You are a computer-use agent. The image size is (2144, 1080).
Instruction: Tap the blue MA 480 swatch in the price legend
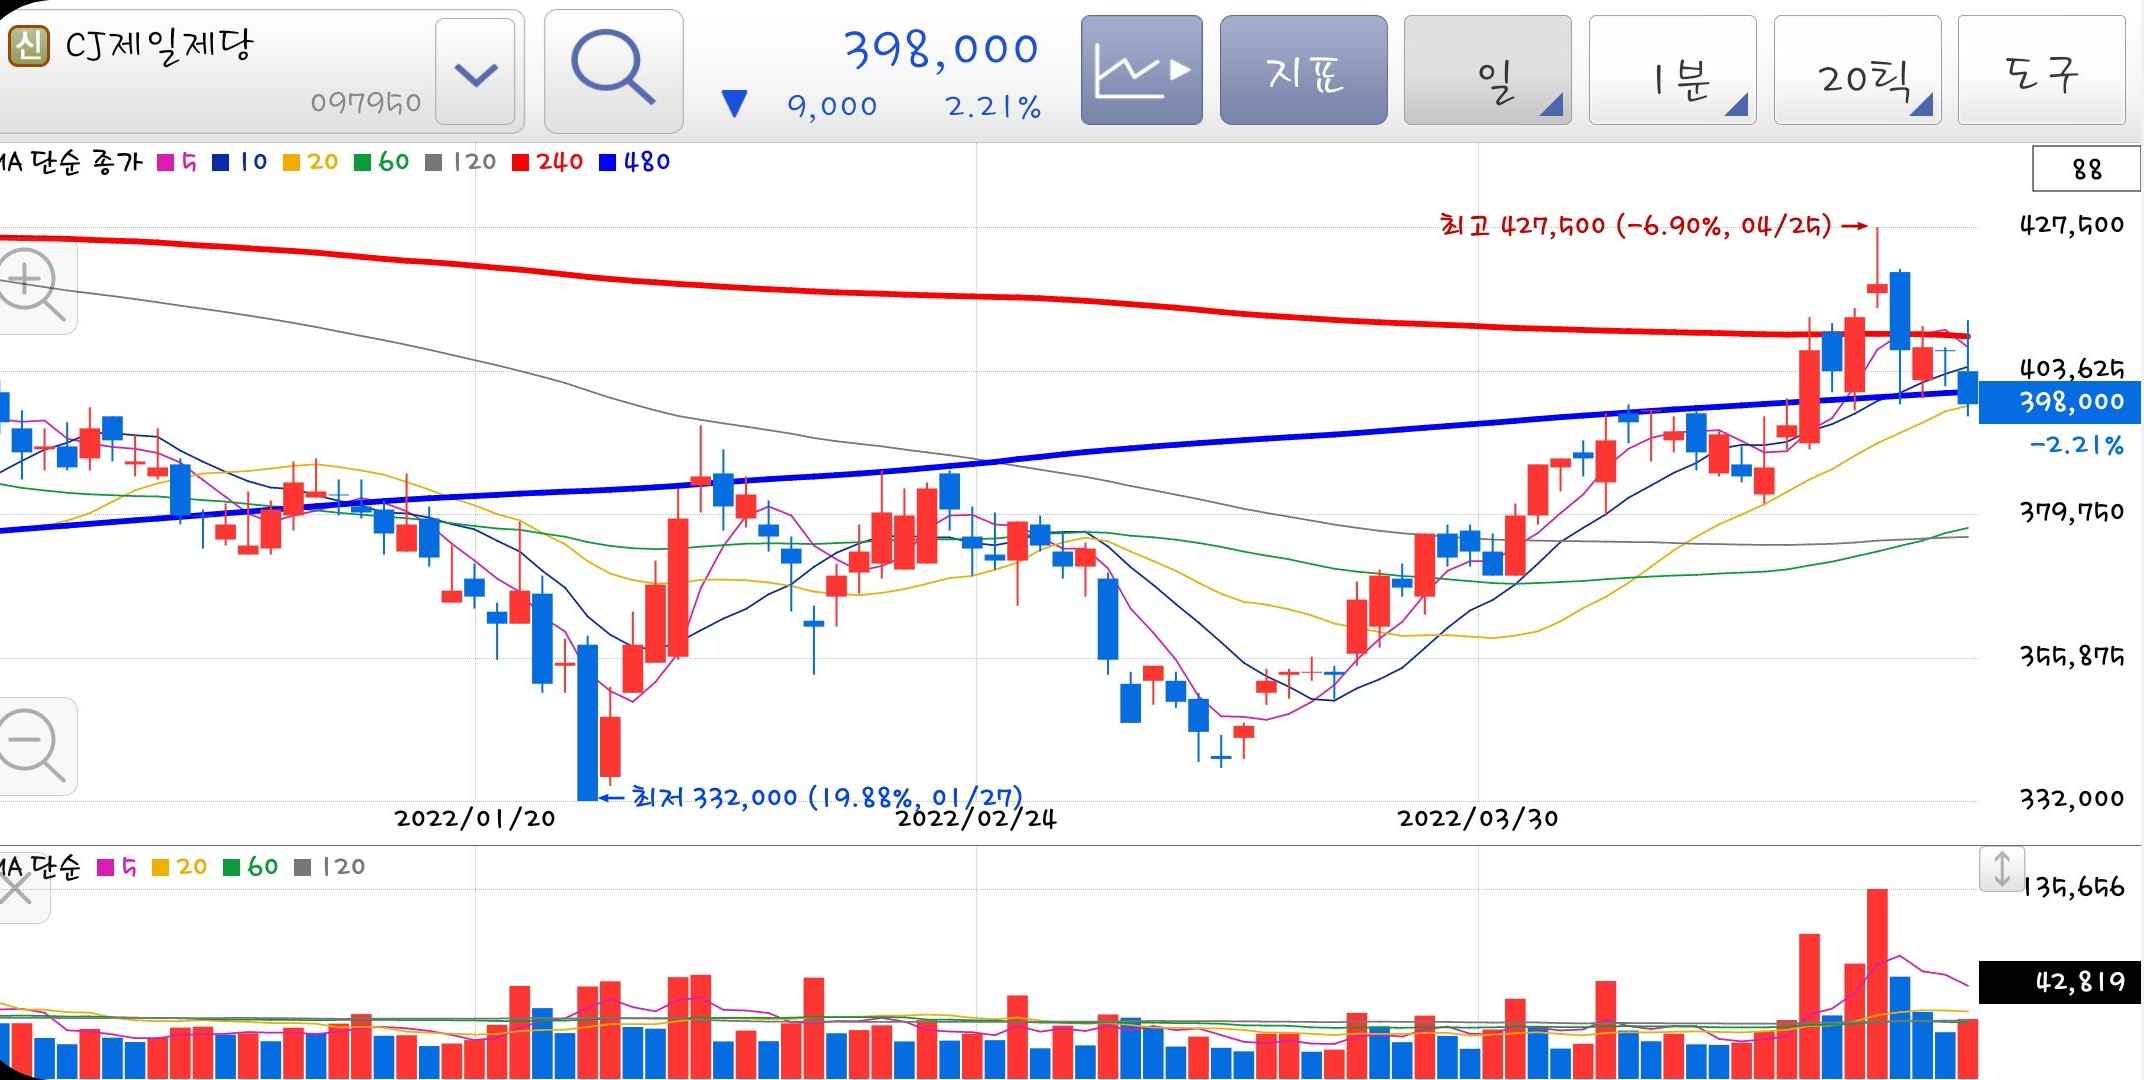tap(607, 162)
